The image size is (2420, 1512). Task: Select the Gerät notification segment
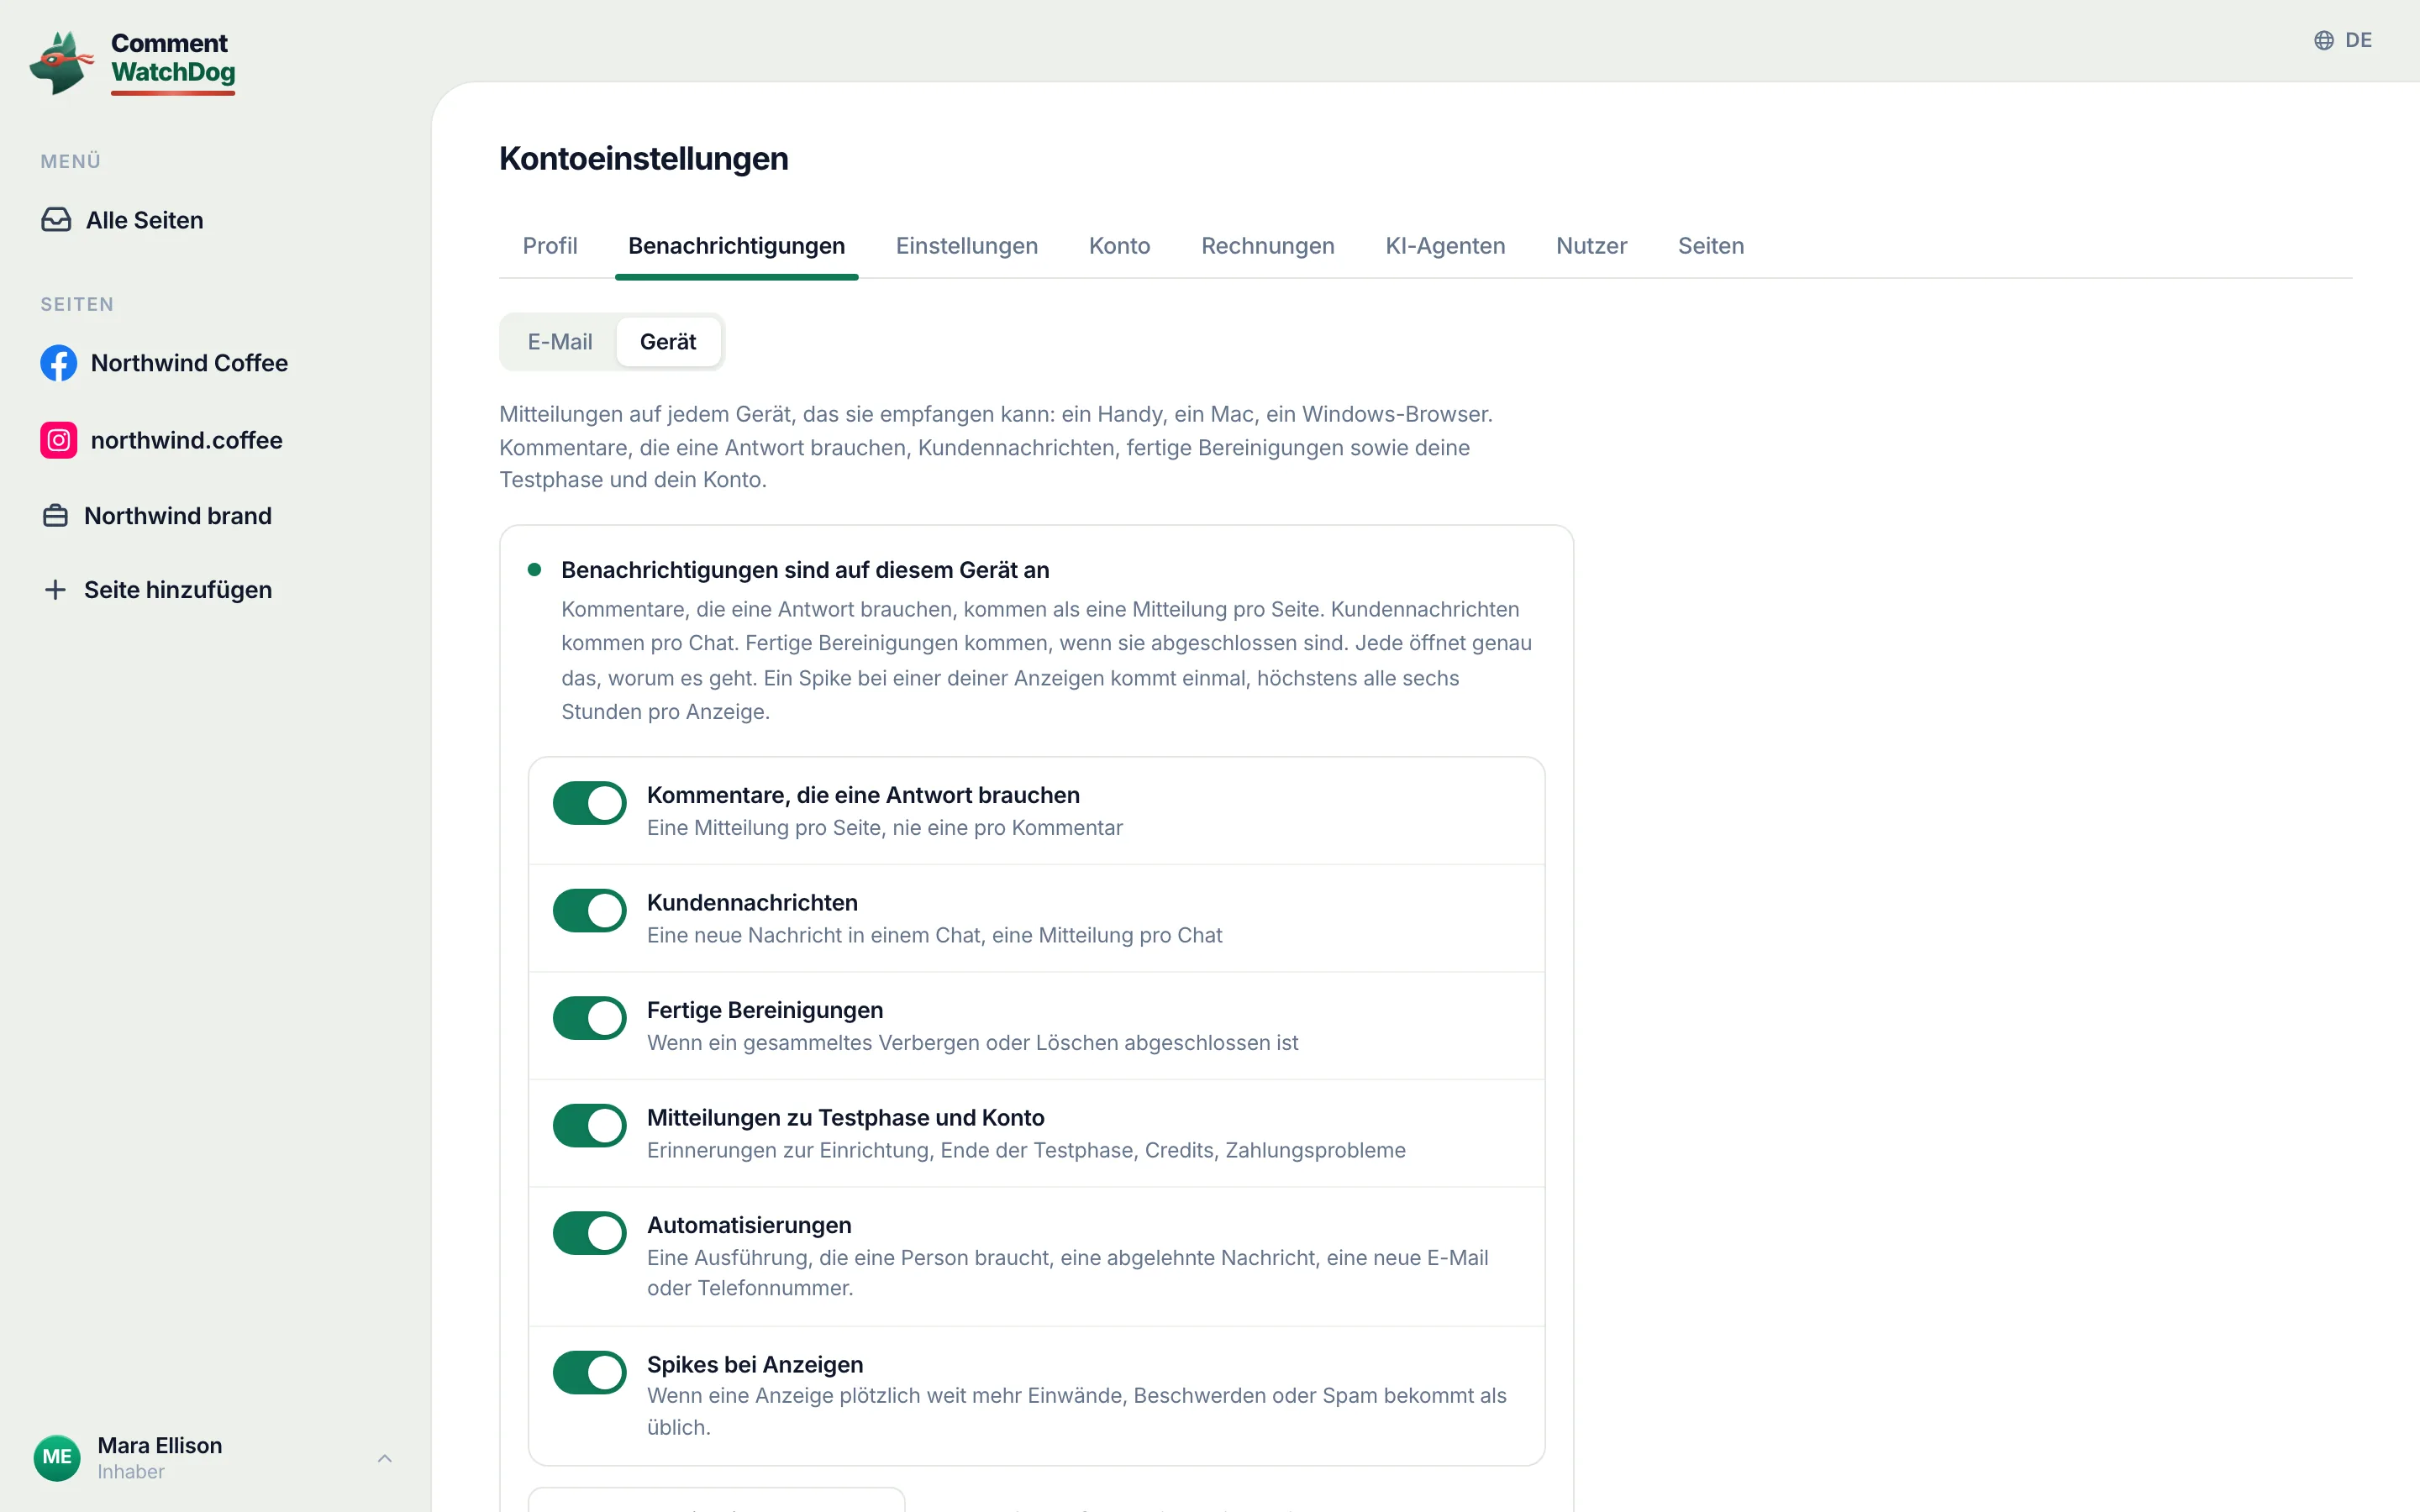(668, 342)
